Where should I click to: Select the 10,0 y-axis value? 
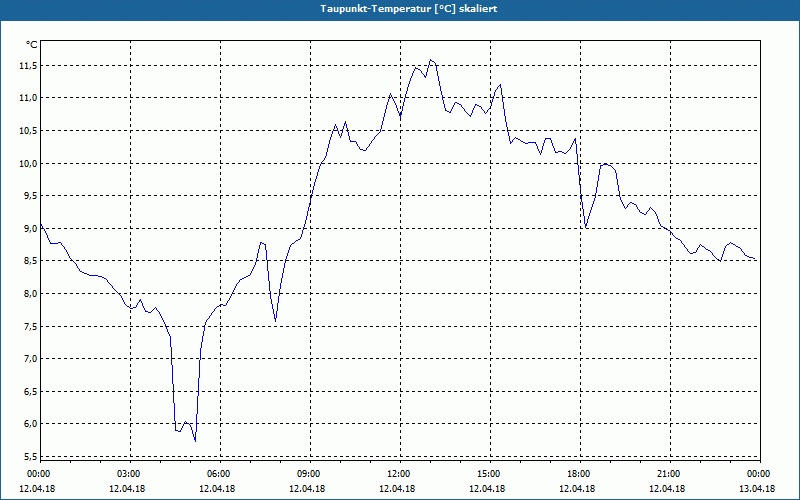click(29, 163)
